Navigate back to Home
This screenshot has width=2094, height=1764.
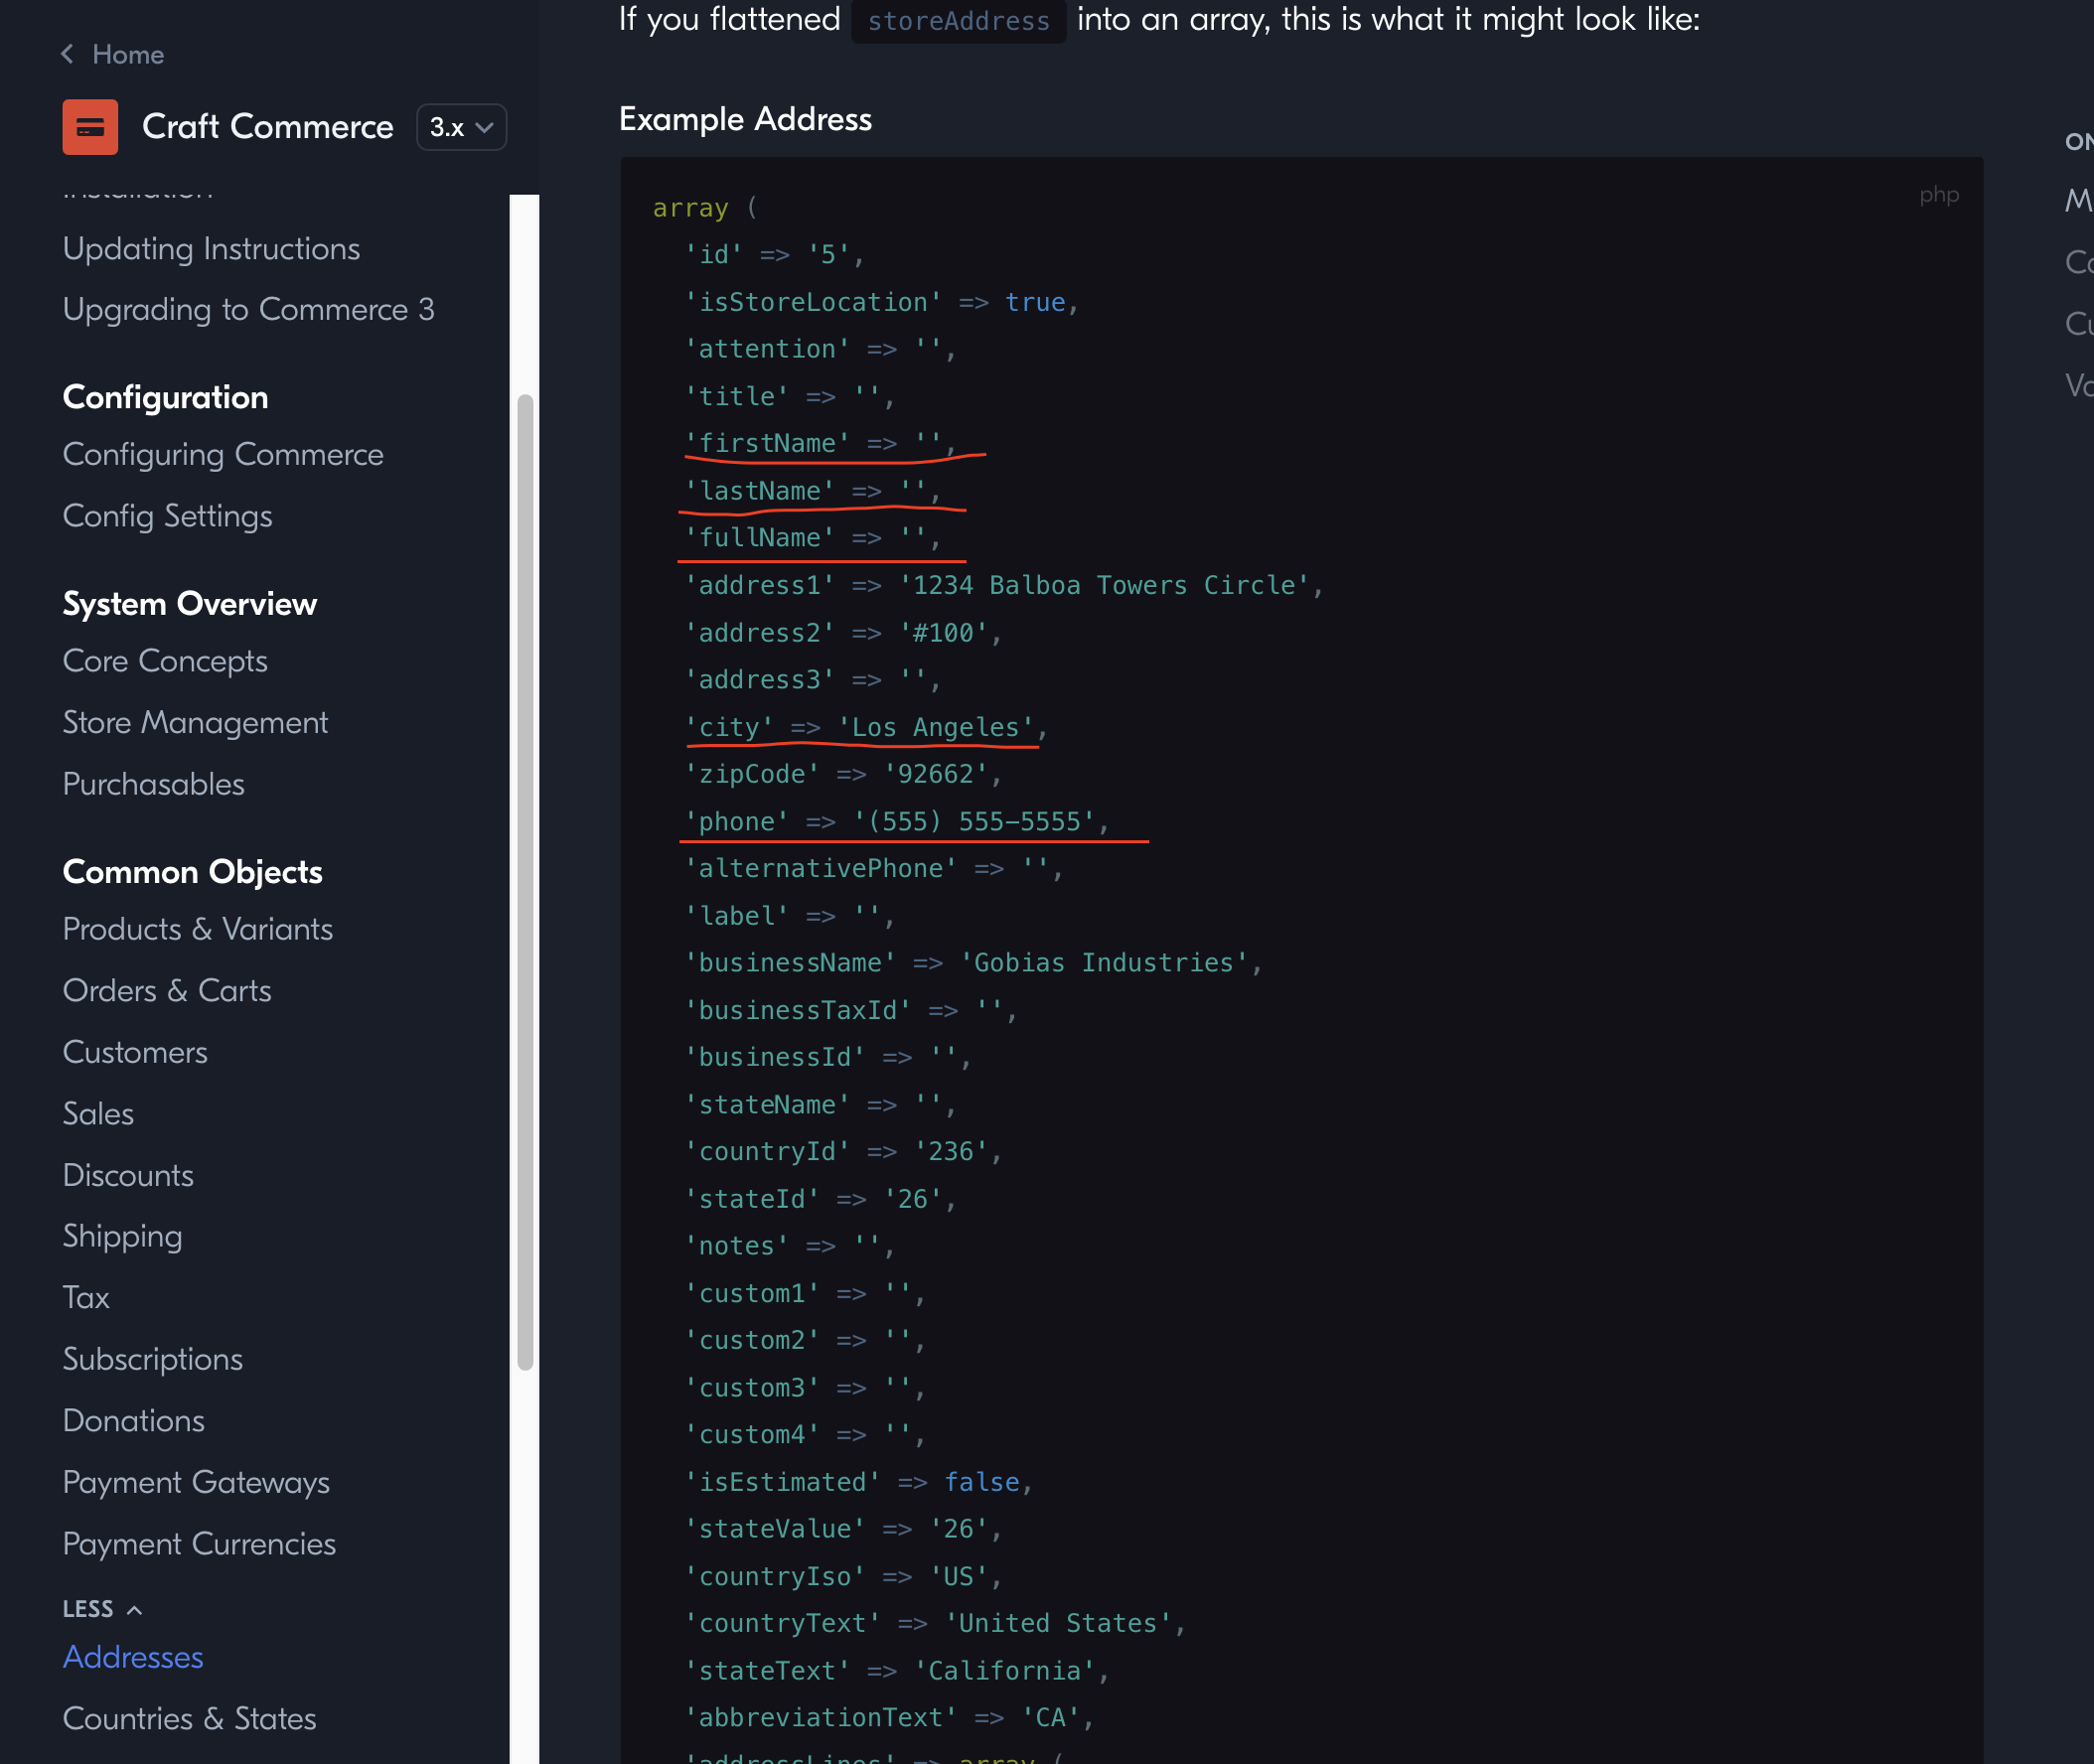click(x=126, y=54)
